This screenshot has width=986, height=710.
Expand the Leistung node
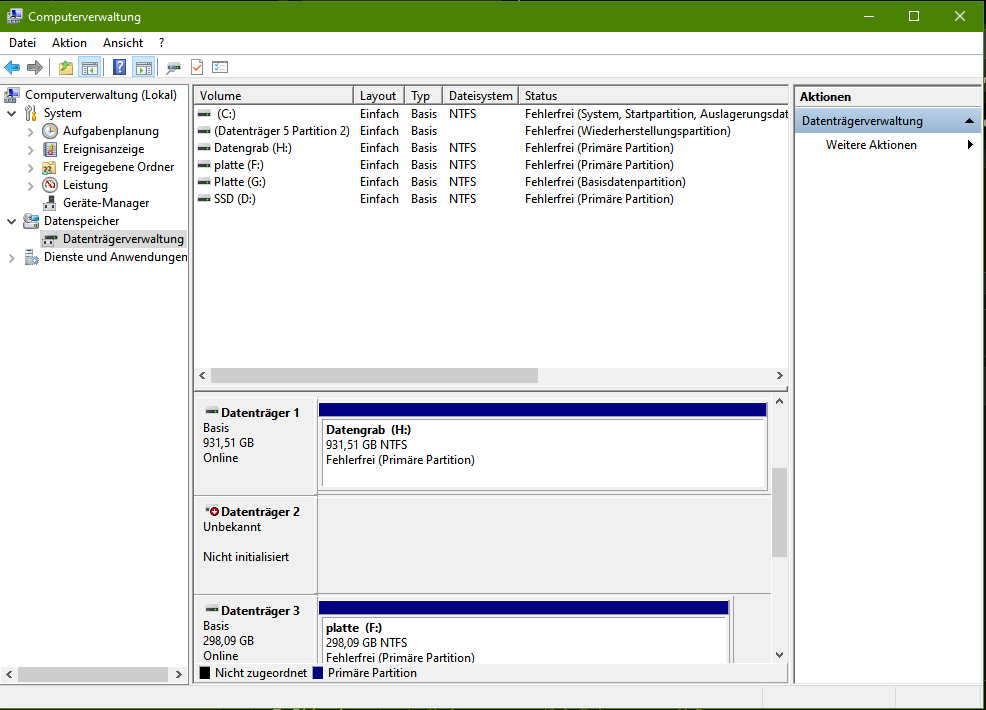(x=30, y=186)
